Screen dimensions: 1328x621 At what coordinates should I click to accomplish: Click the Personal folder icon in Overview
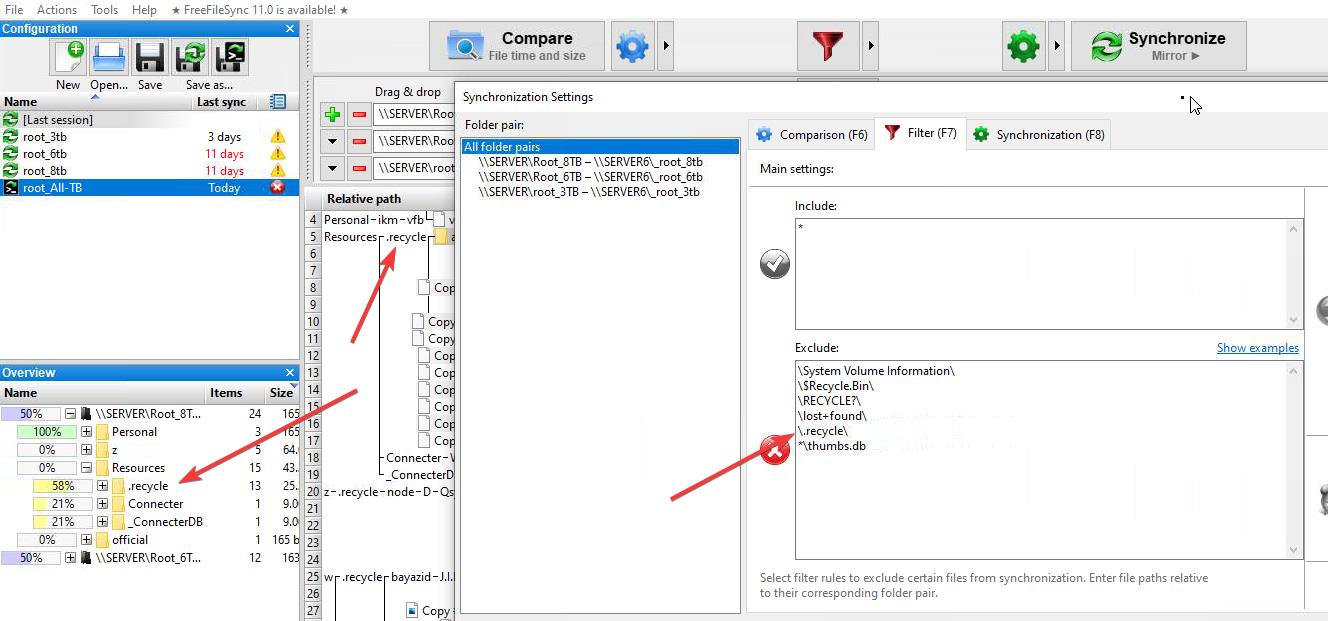pyautogui.click(x=102, y=432)
